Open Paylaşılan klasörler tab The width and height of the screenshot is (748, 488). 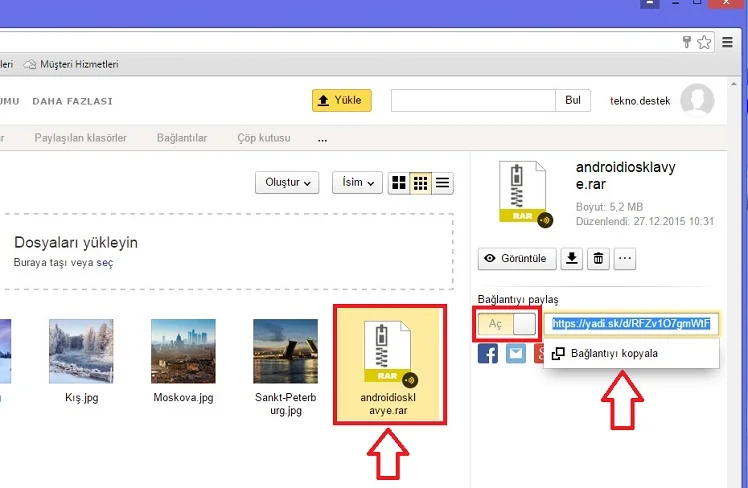(x=81, y=137)
